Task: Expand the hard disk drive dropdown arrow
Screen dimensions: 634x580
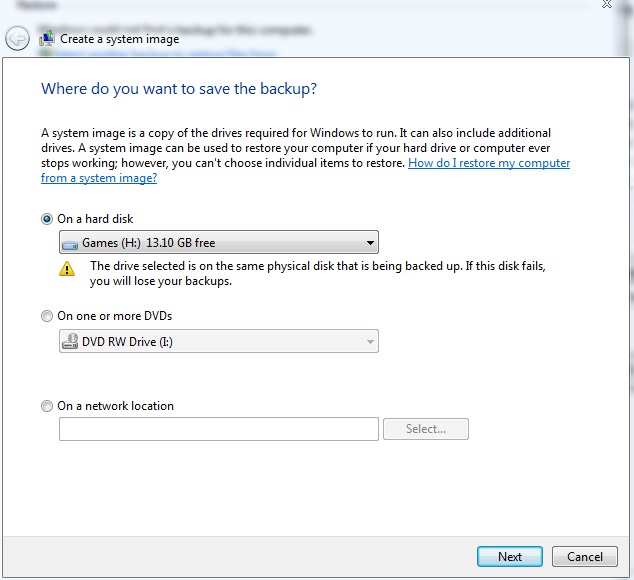Action: (370, 243)
